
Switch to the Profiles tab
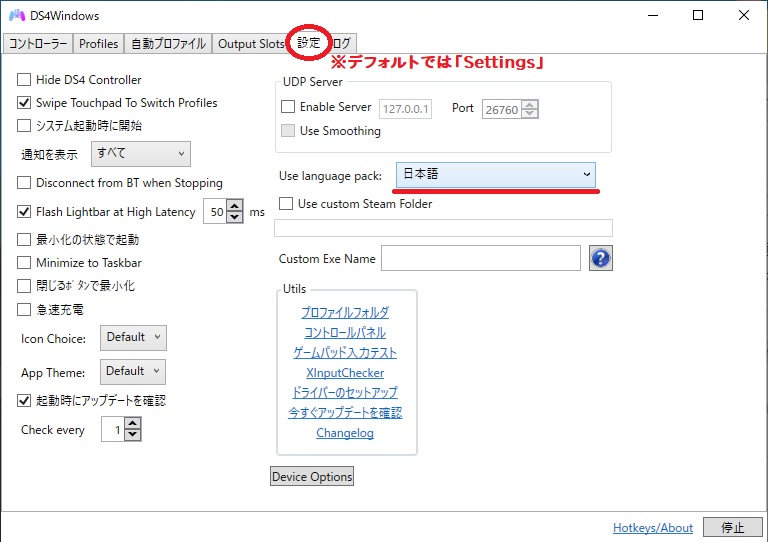98,44
